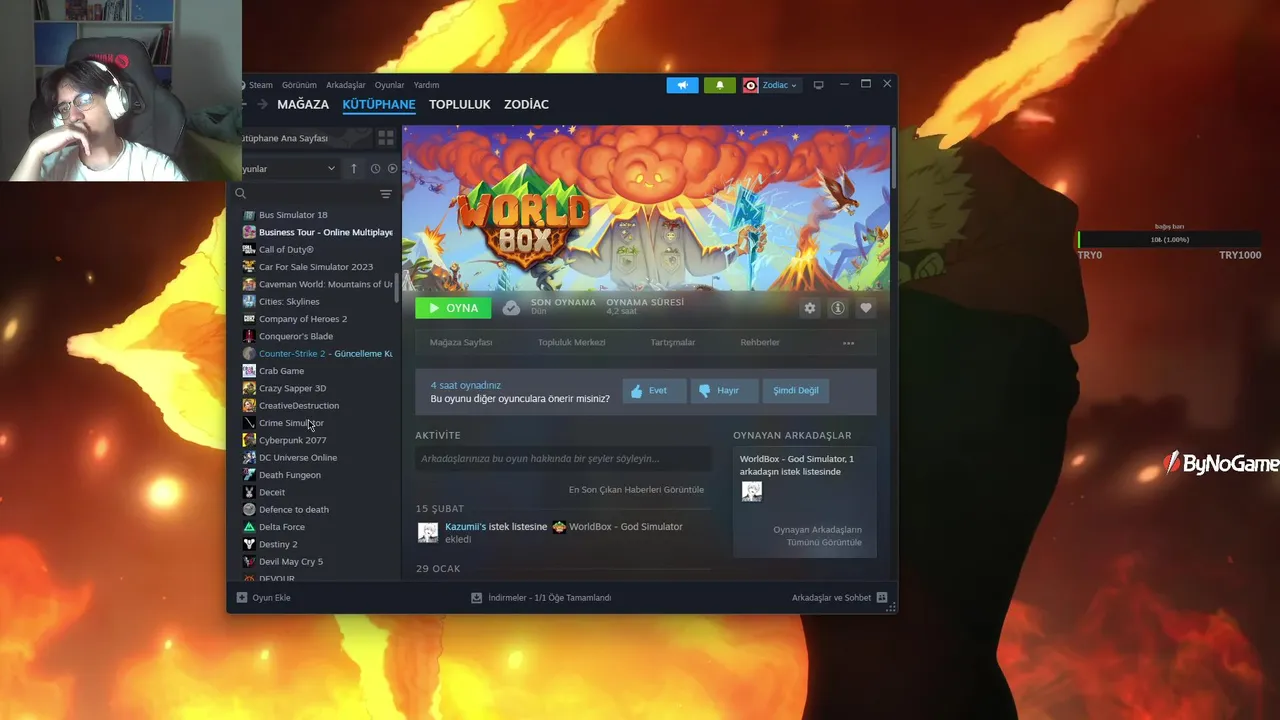Open the more links ellipsis menu
This screenshot has width=1280, height=720.
pyautogui.click(x=848, y=343)
